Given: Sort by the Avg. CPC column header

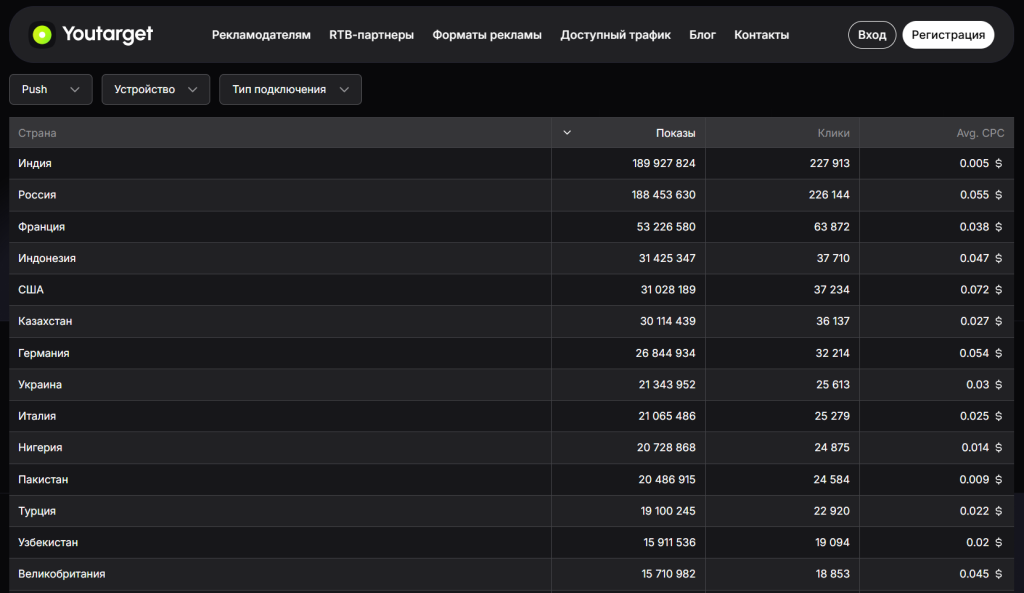Looking at the screenshot, I should tap(979, 133).
